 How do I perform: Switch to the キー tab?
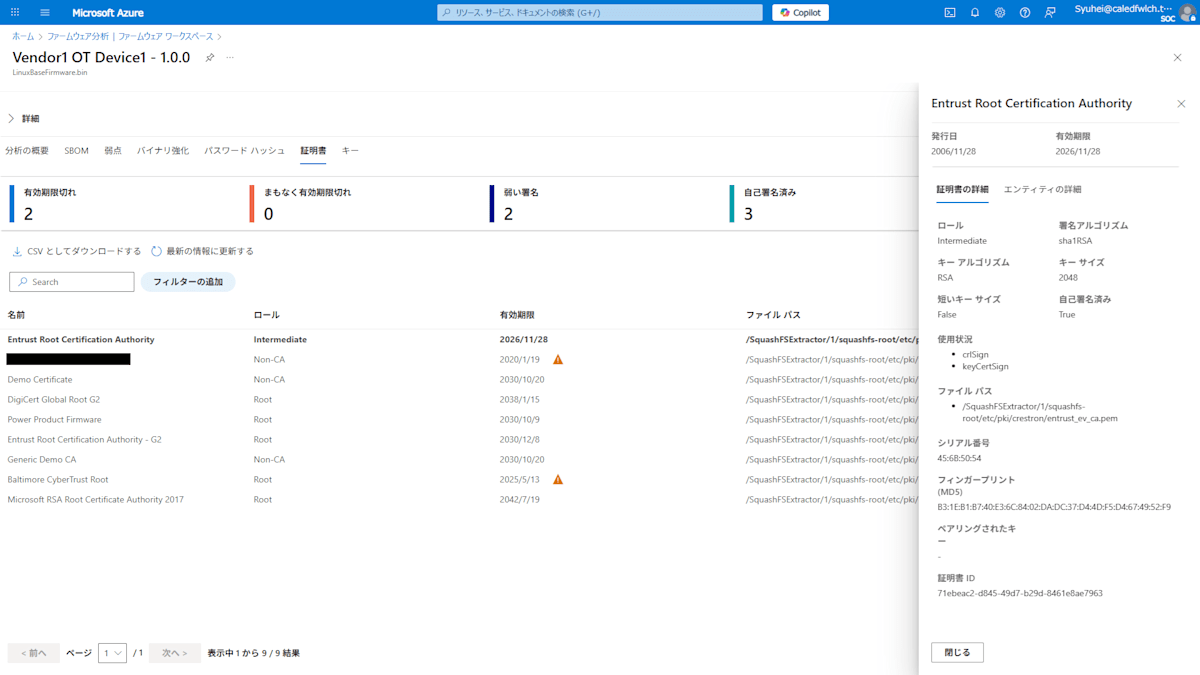click(350, 151)
